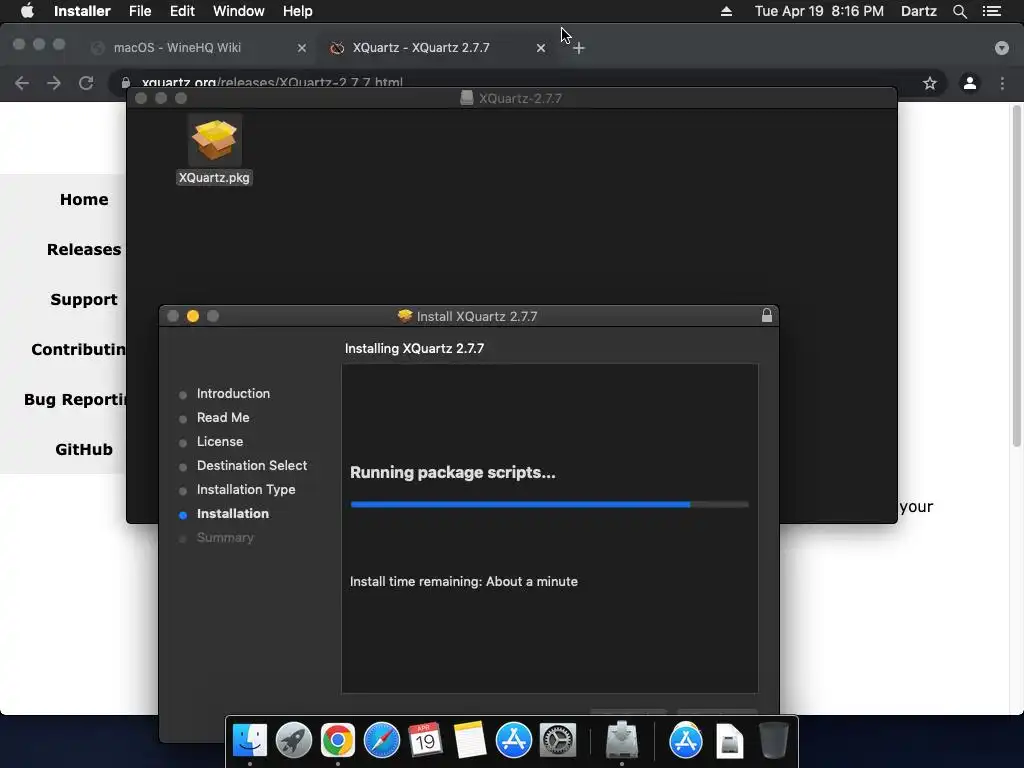
Task: Click the Dartz user name in menu bar
Action: (x=918, y=11)
